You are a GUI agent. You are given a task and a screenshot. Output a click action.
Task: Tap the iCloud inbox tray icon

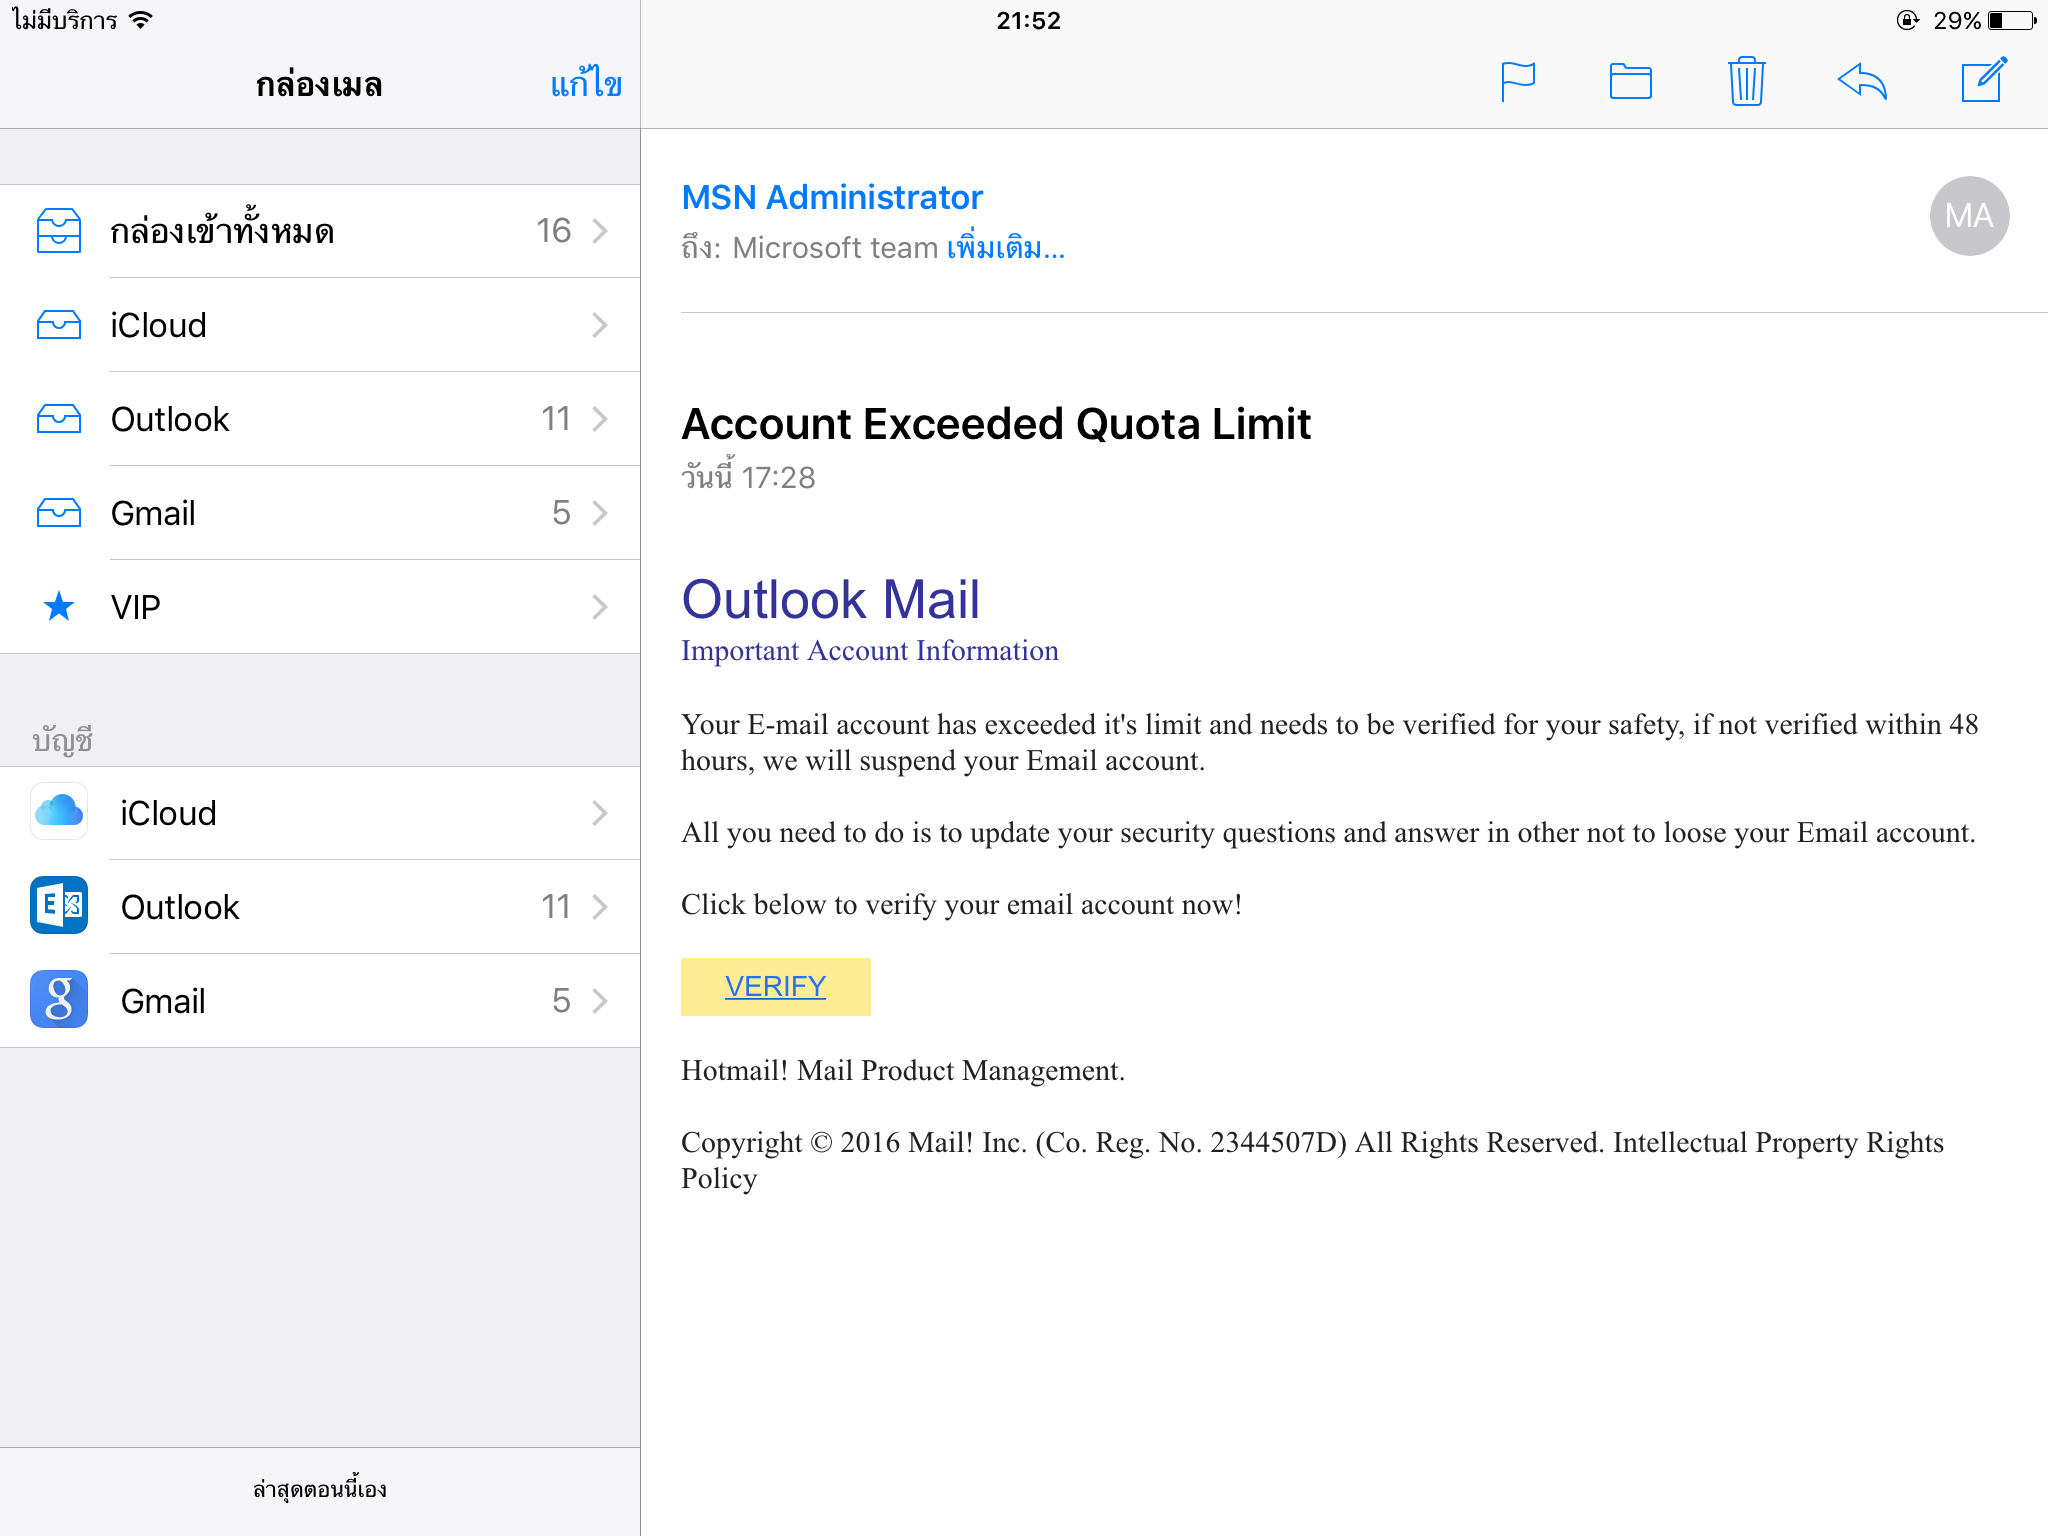pos(59,325)
